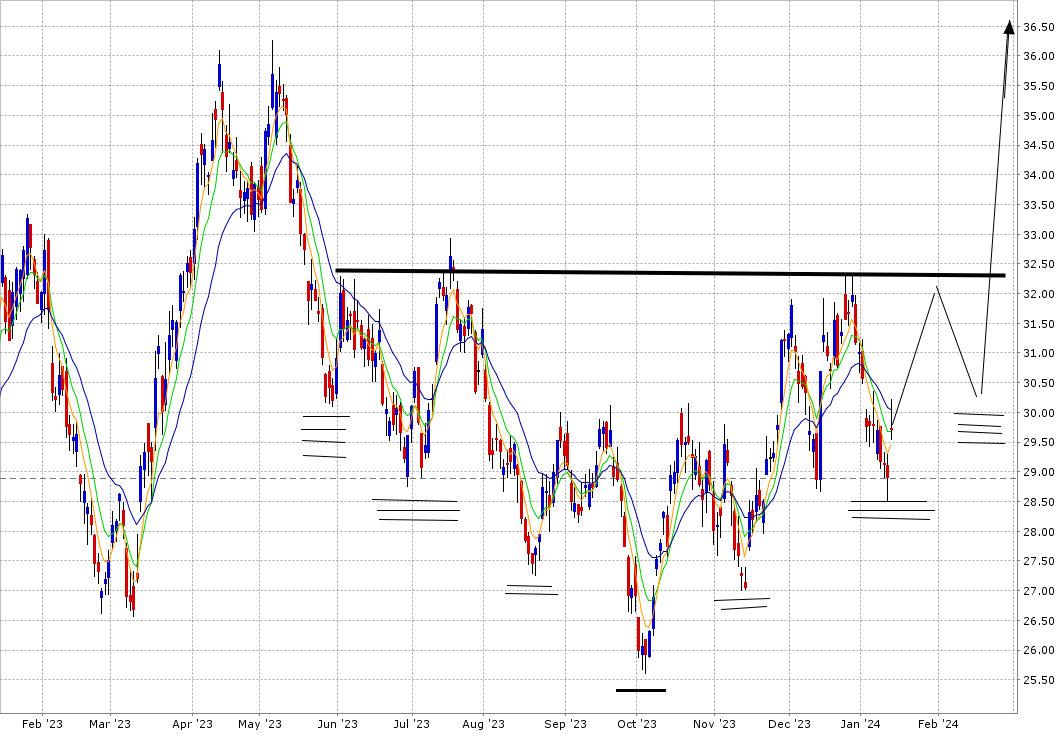The height and width of the screenshot is (738, 1063).
Task: Click 30.50 on the price scale
Action: click(x=1039, y=383)
